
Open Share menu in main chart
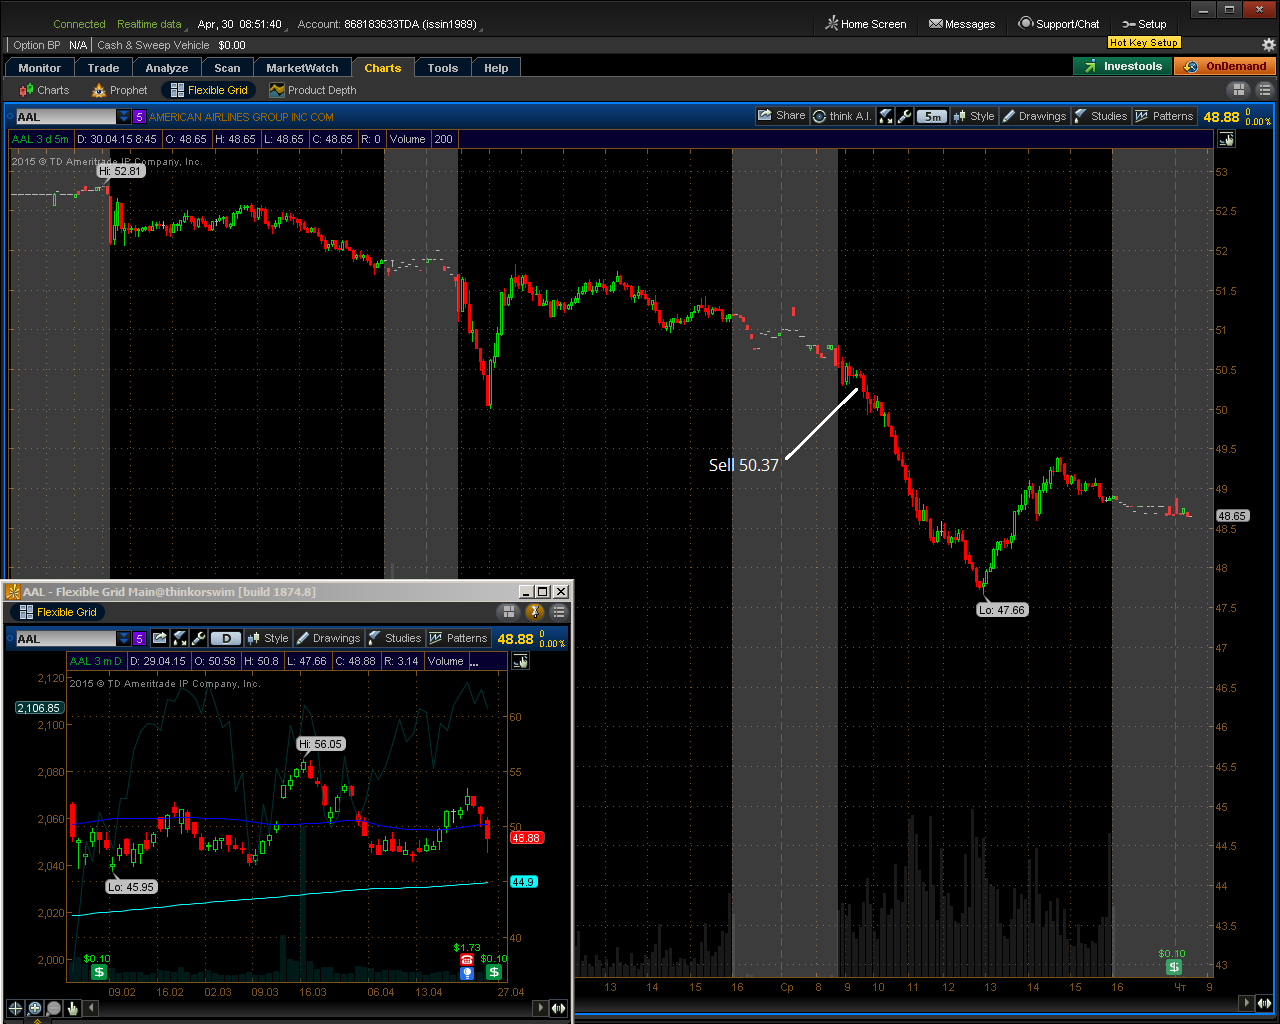pyautogui.click(x=781, y=116)
